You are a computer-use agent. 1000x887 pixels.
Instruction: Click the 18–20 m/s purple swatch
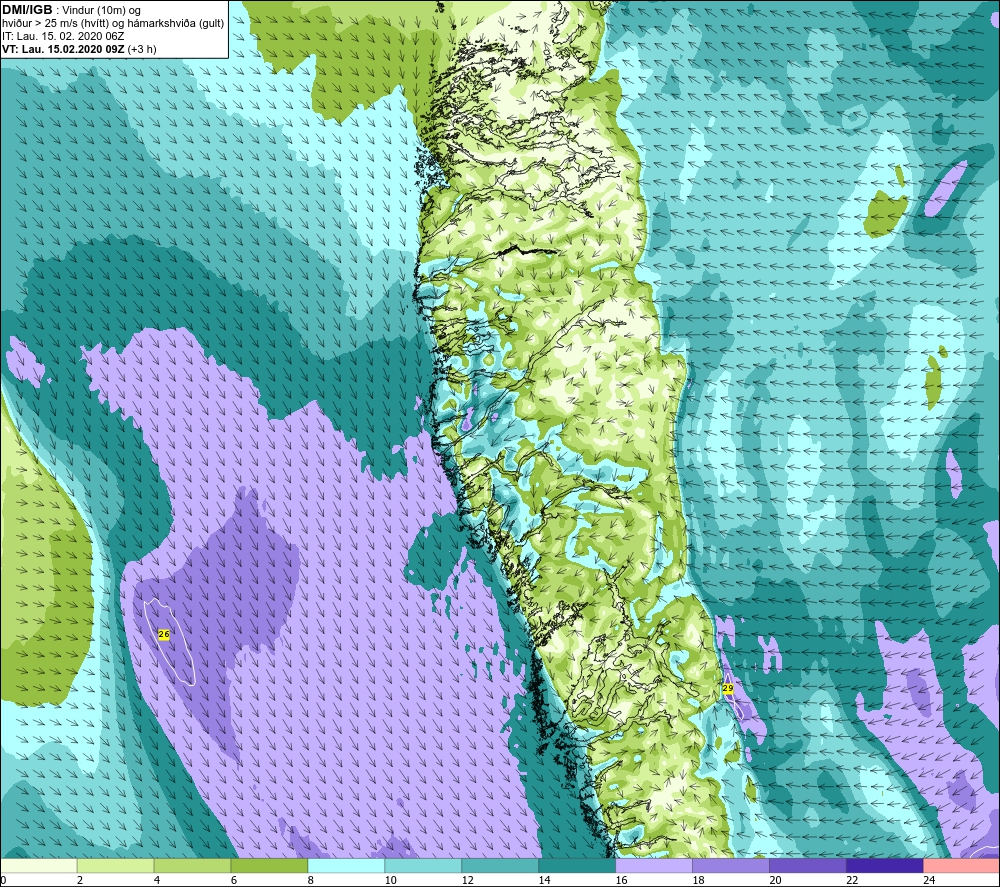coord(731,866)
